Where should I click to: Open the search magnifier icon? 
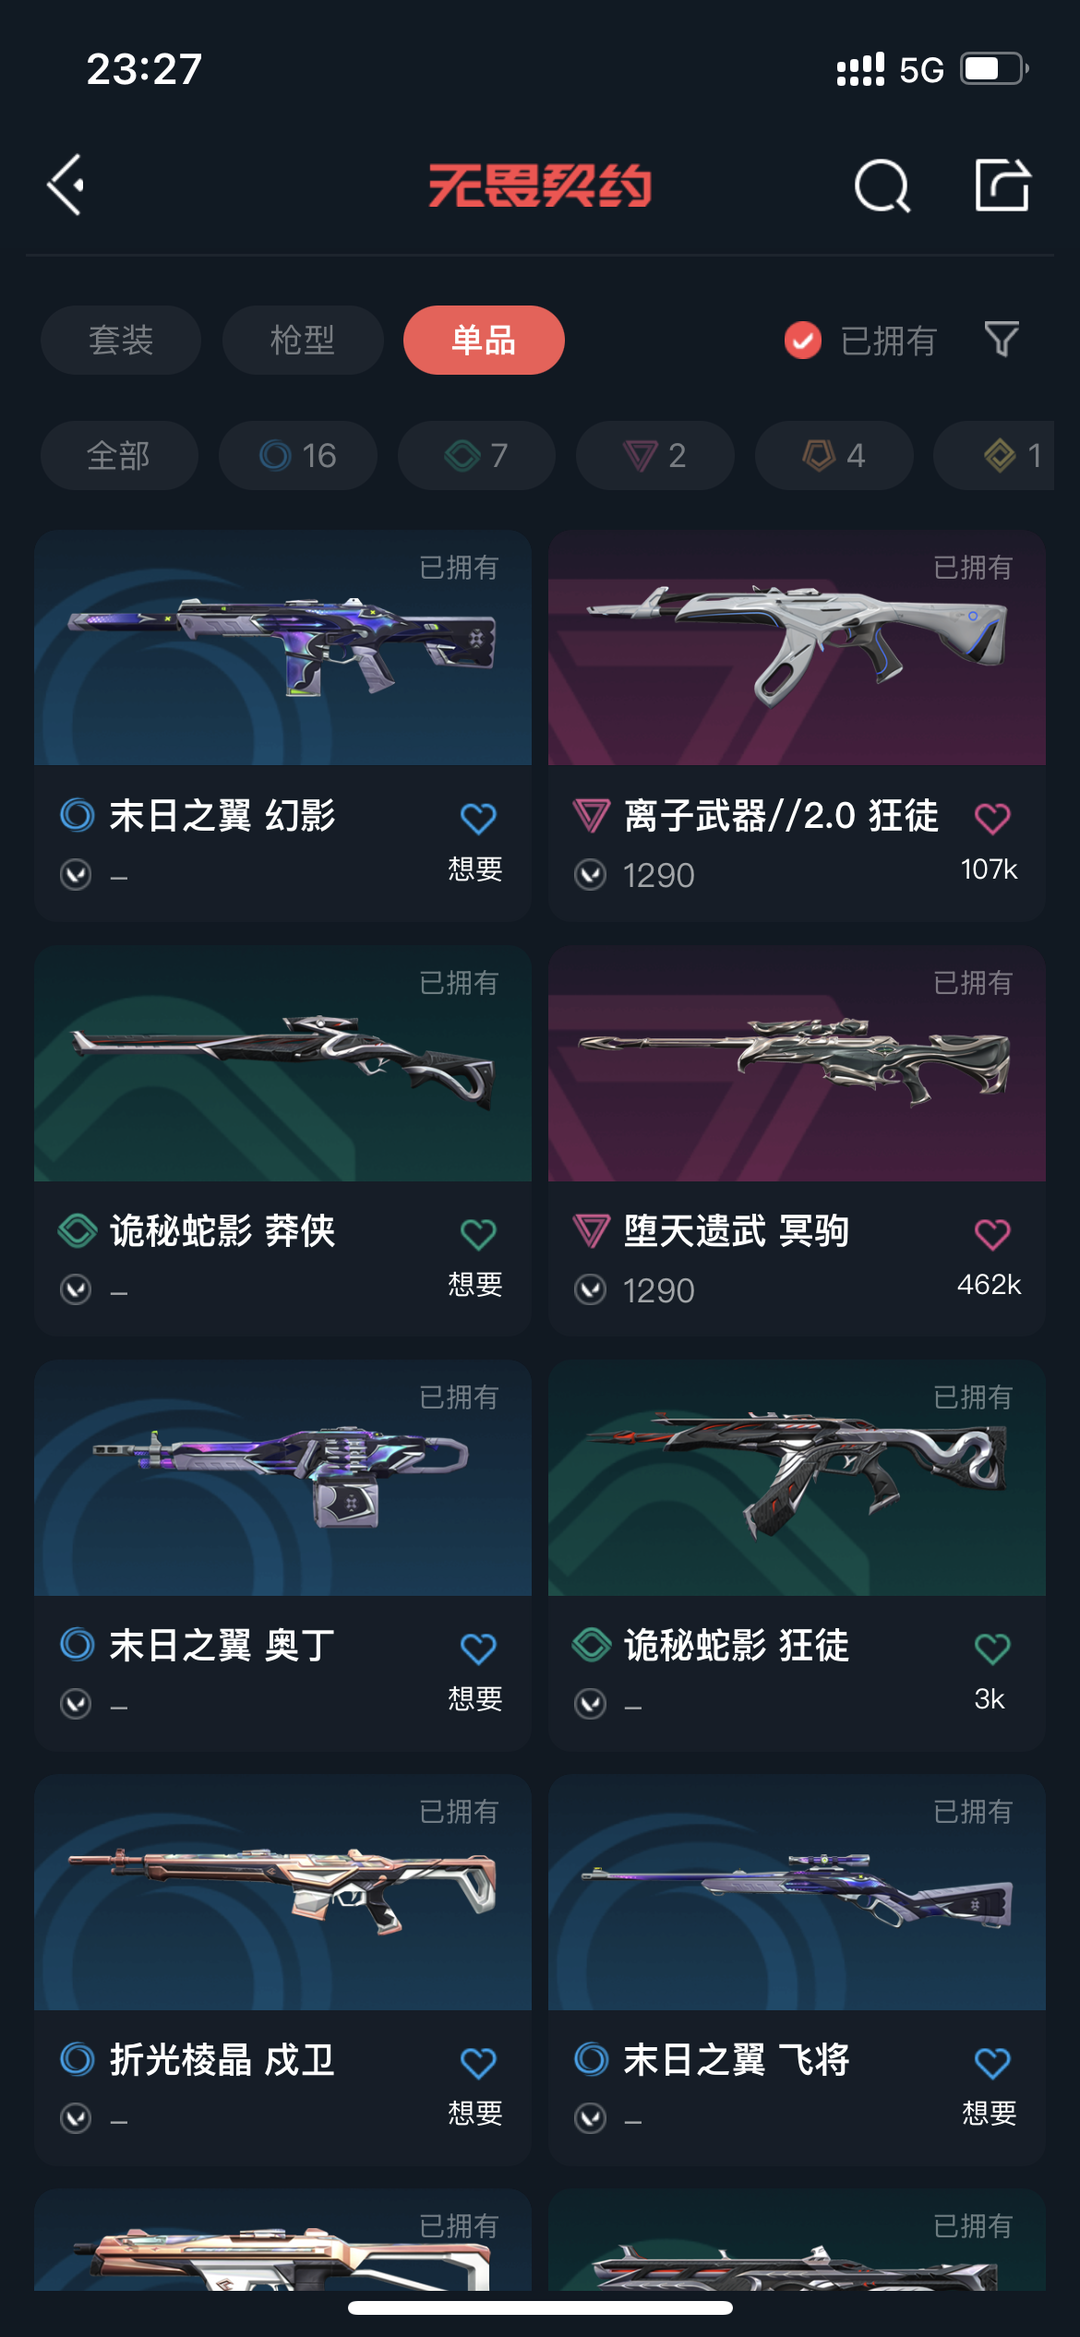(882, 186)
